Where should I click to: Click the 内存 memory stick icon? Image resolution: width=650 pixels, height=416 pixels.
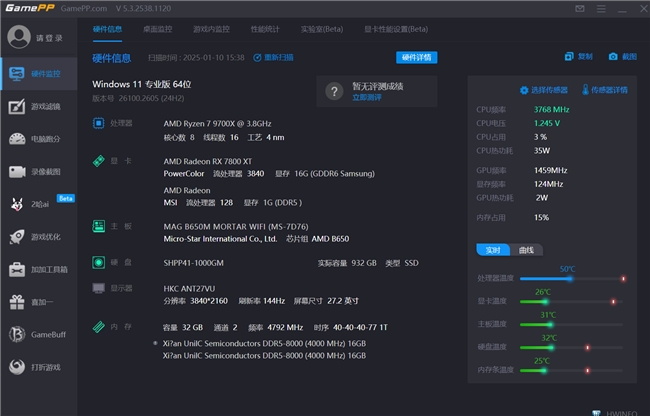[99, 327]
